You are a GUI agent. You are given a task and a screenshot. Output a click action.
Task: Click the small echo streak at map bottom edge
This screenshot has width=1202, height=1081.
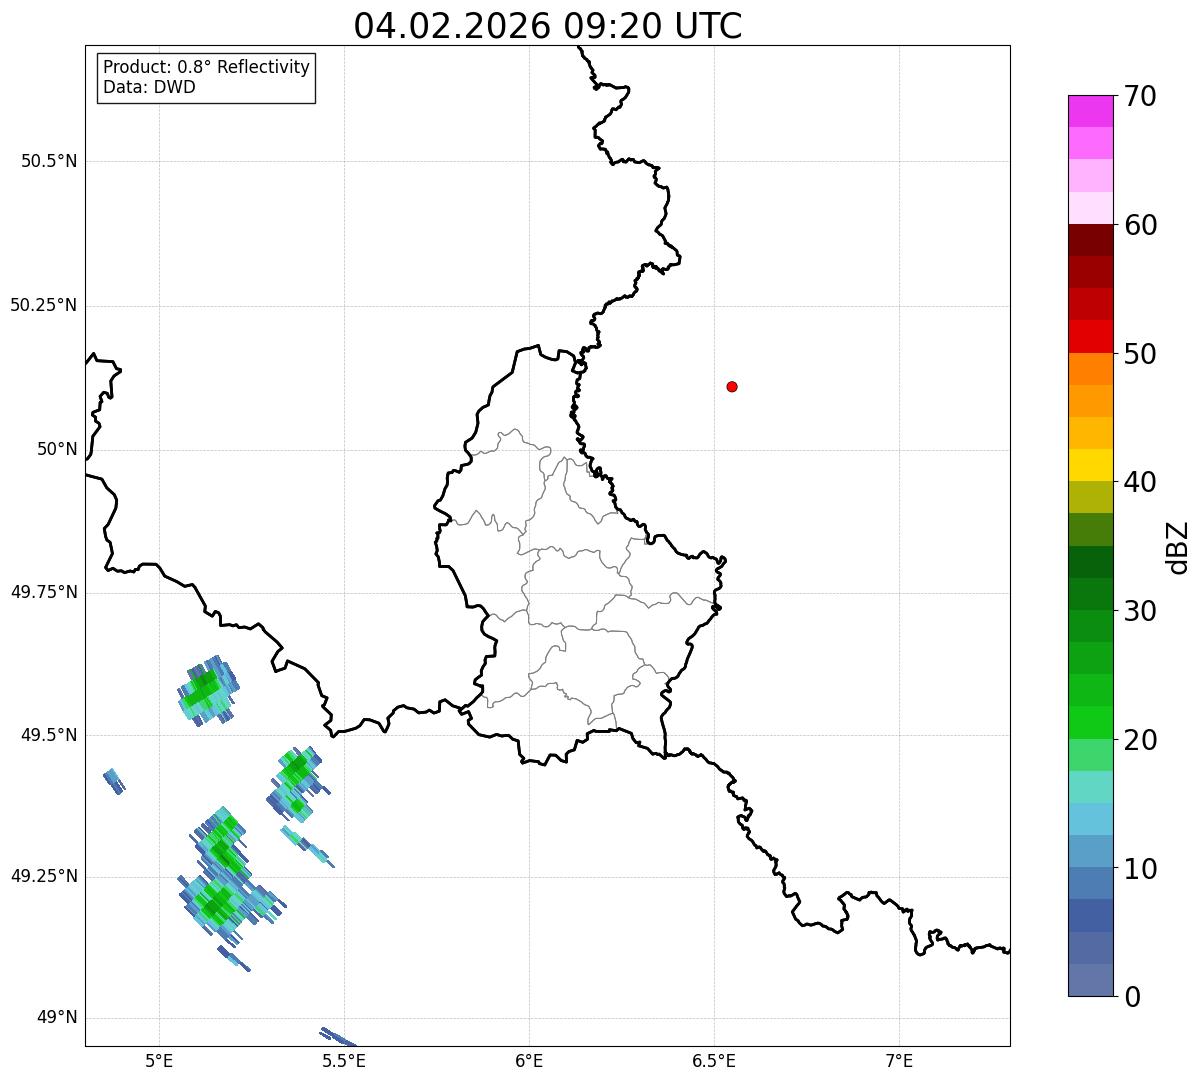click(x=338, y=1037)
